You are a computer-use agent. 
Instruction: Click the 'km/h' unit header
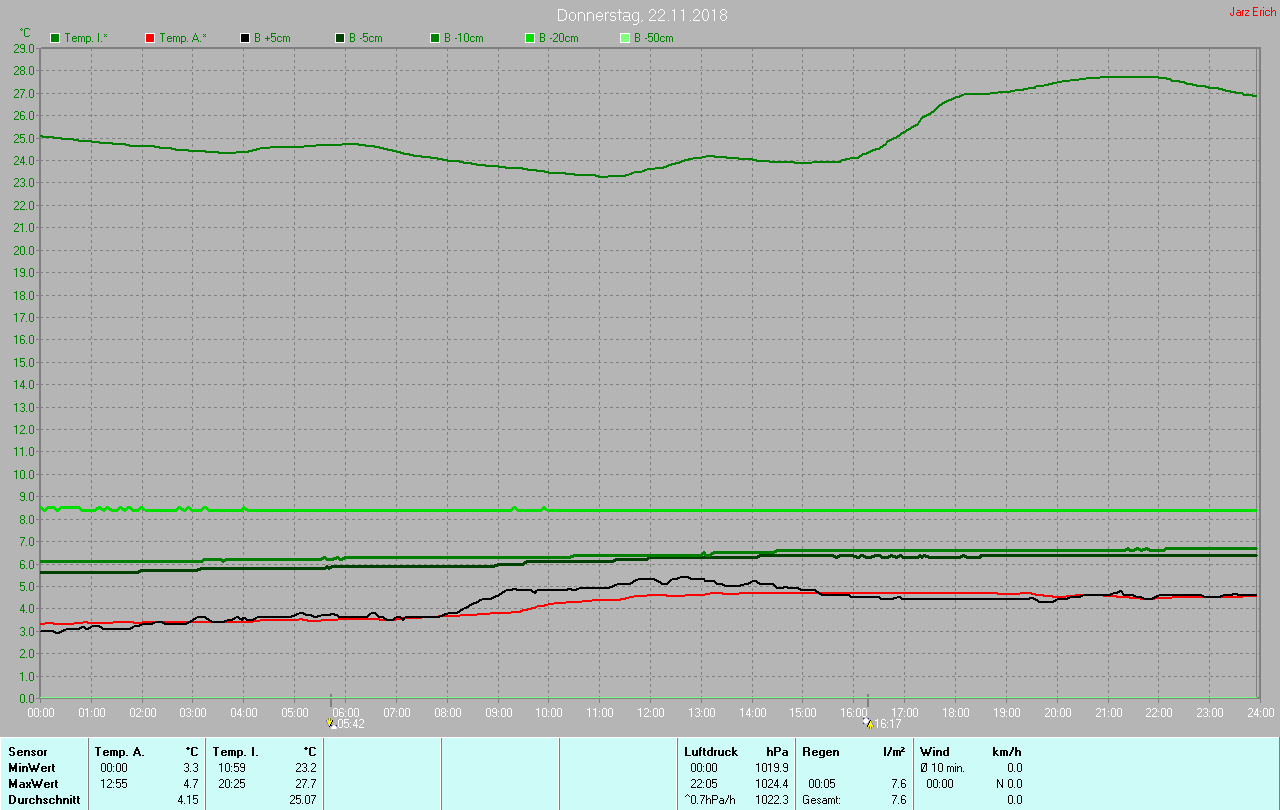coord(1006,752)
